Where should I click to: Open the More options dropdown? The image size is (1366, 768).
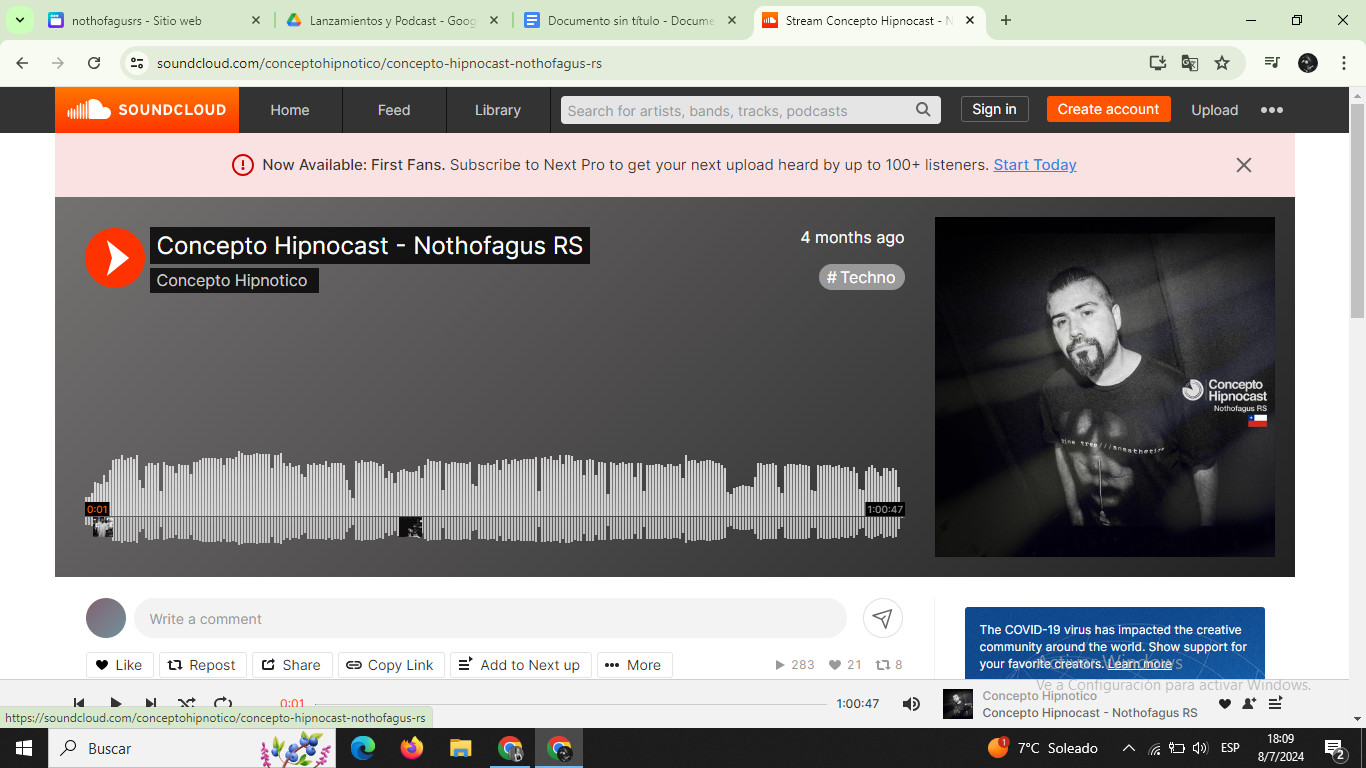[x=634, y=665]
